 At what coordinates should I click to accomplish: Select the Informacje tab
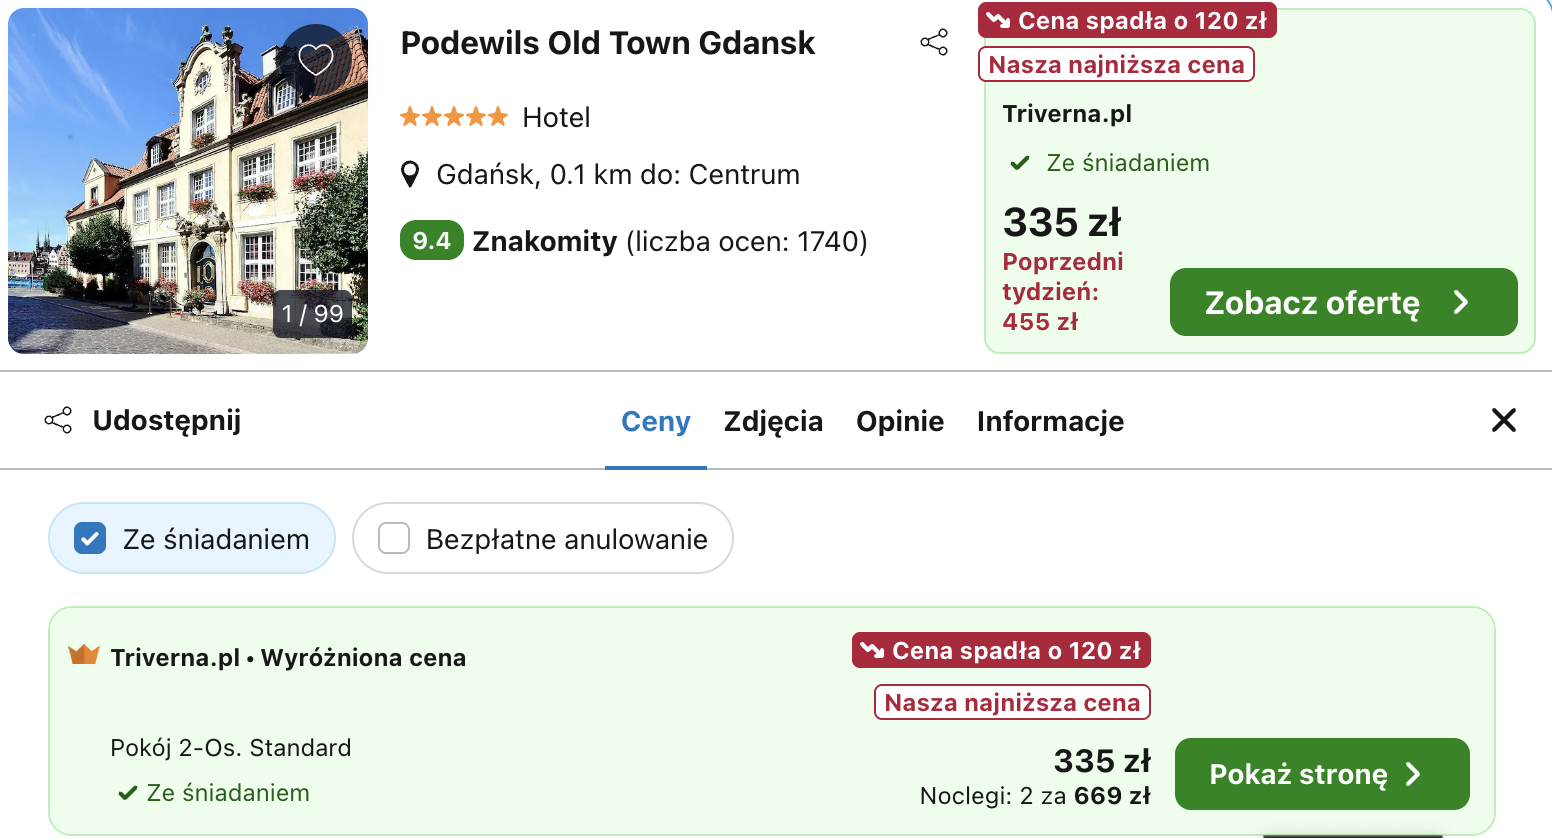1050,421
